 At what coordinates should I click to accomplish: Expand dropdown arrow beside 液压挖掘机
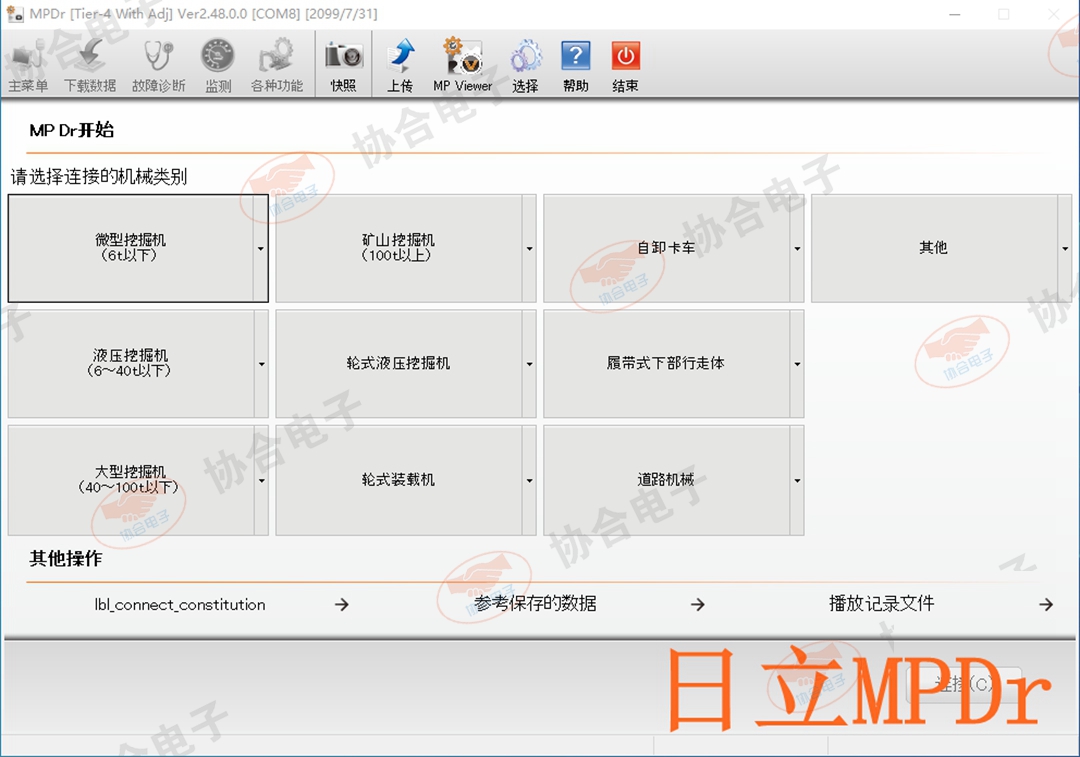click(261, 364)
